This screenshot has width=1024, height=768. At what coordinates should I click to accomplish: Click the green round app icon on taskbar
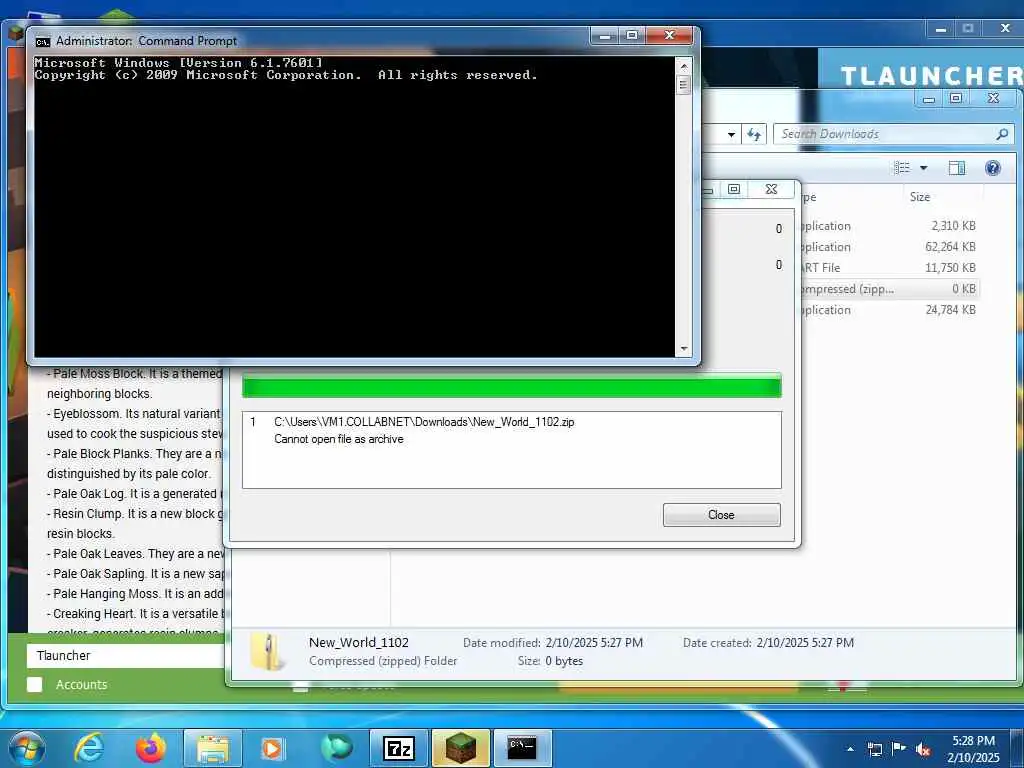click(x=336, y=748)
